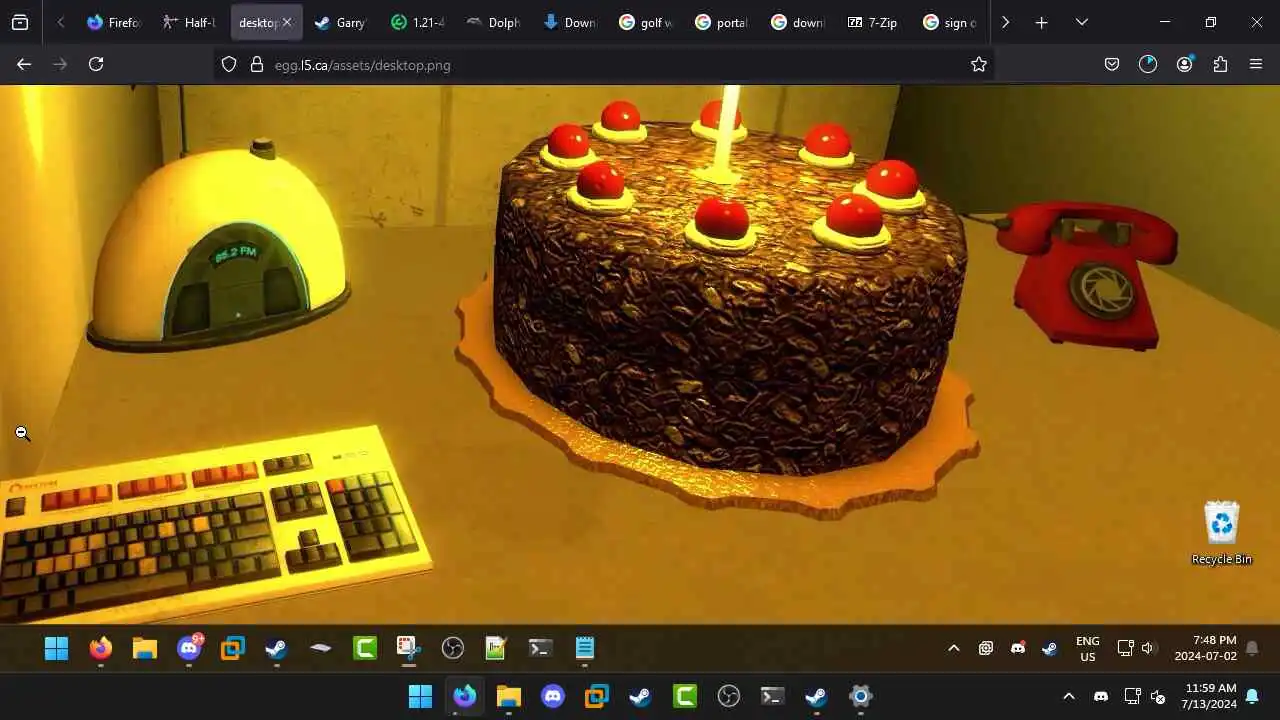Image resolution: width=1280 pixels, height=720 pixels.
Task: Bookmark this page with the star
Action: coord(978,64)
